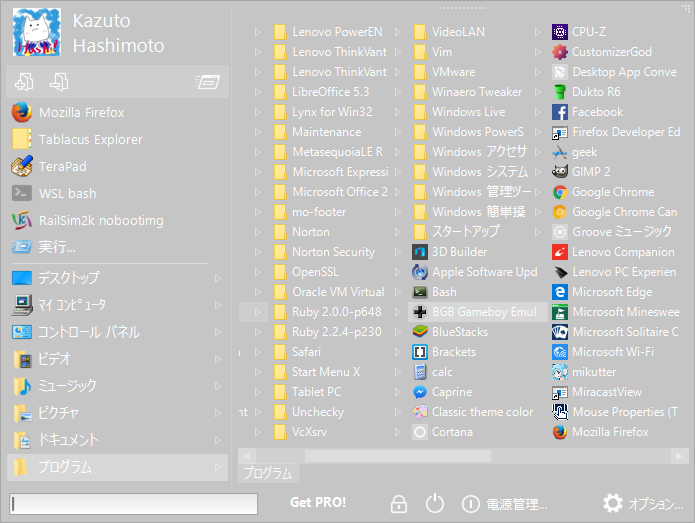Open Microsoft Solitaire Collection
The width and height of the screenshot is (695, 523).
click(617, 332)
